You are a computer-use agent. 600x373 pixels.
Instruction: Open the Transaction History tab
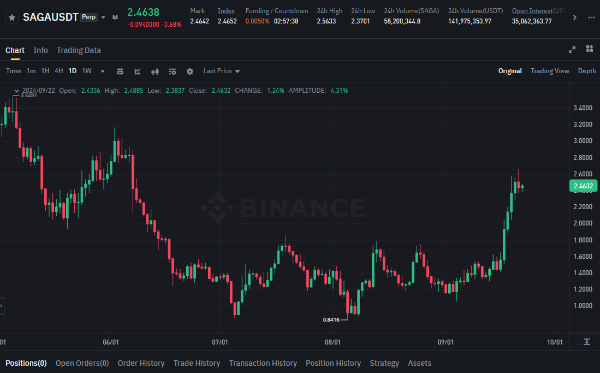click(263, 363)
